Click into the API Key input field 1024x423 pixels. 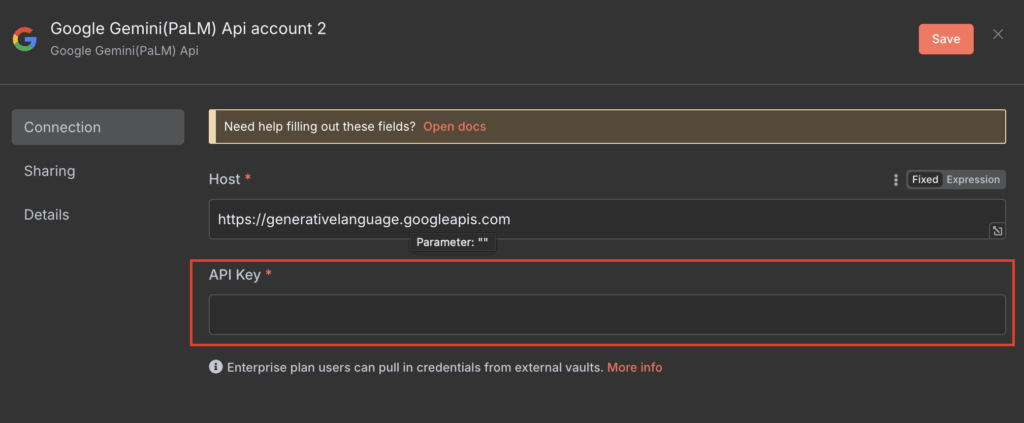[607, 315]
